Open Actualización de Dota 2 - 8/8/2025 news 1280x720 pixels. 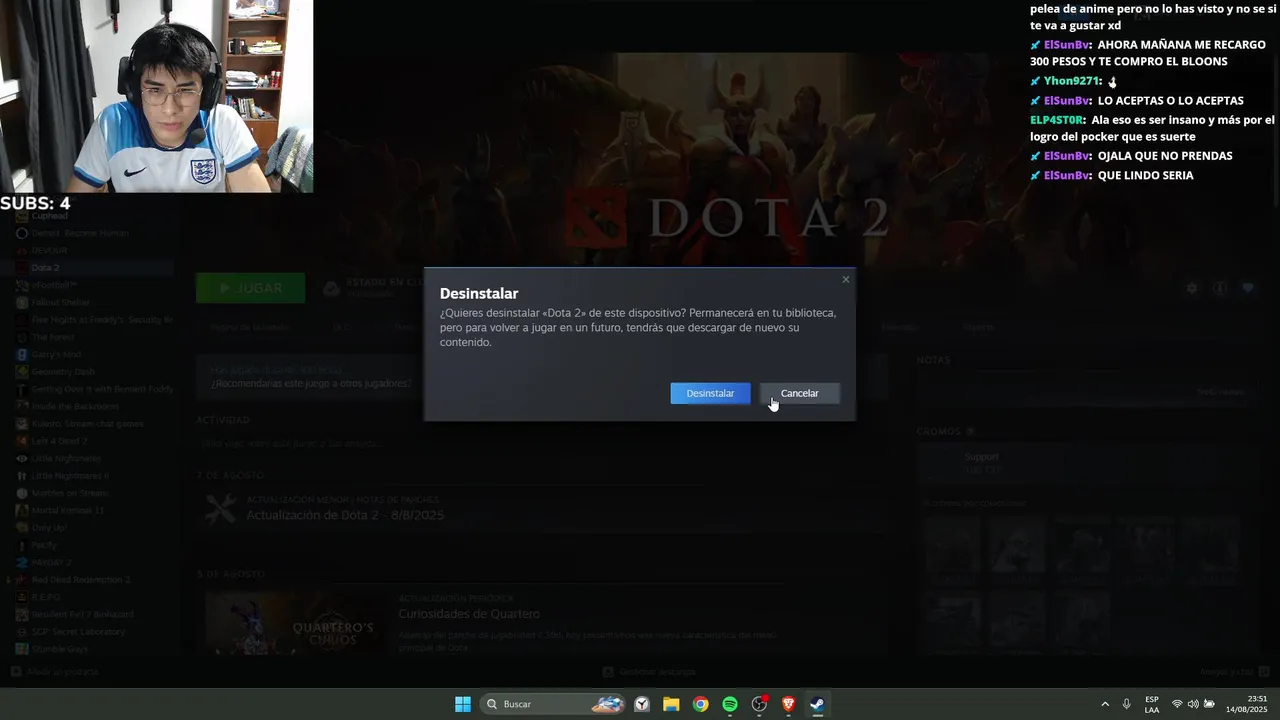click(345, 515)
